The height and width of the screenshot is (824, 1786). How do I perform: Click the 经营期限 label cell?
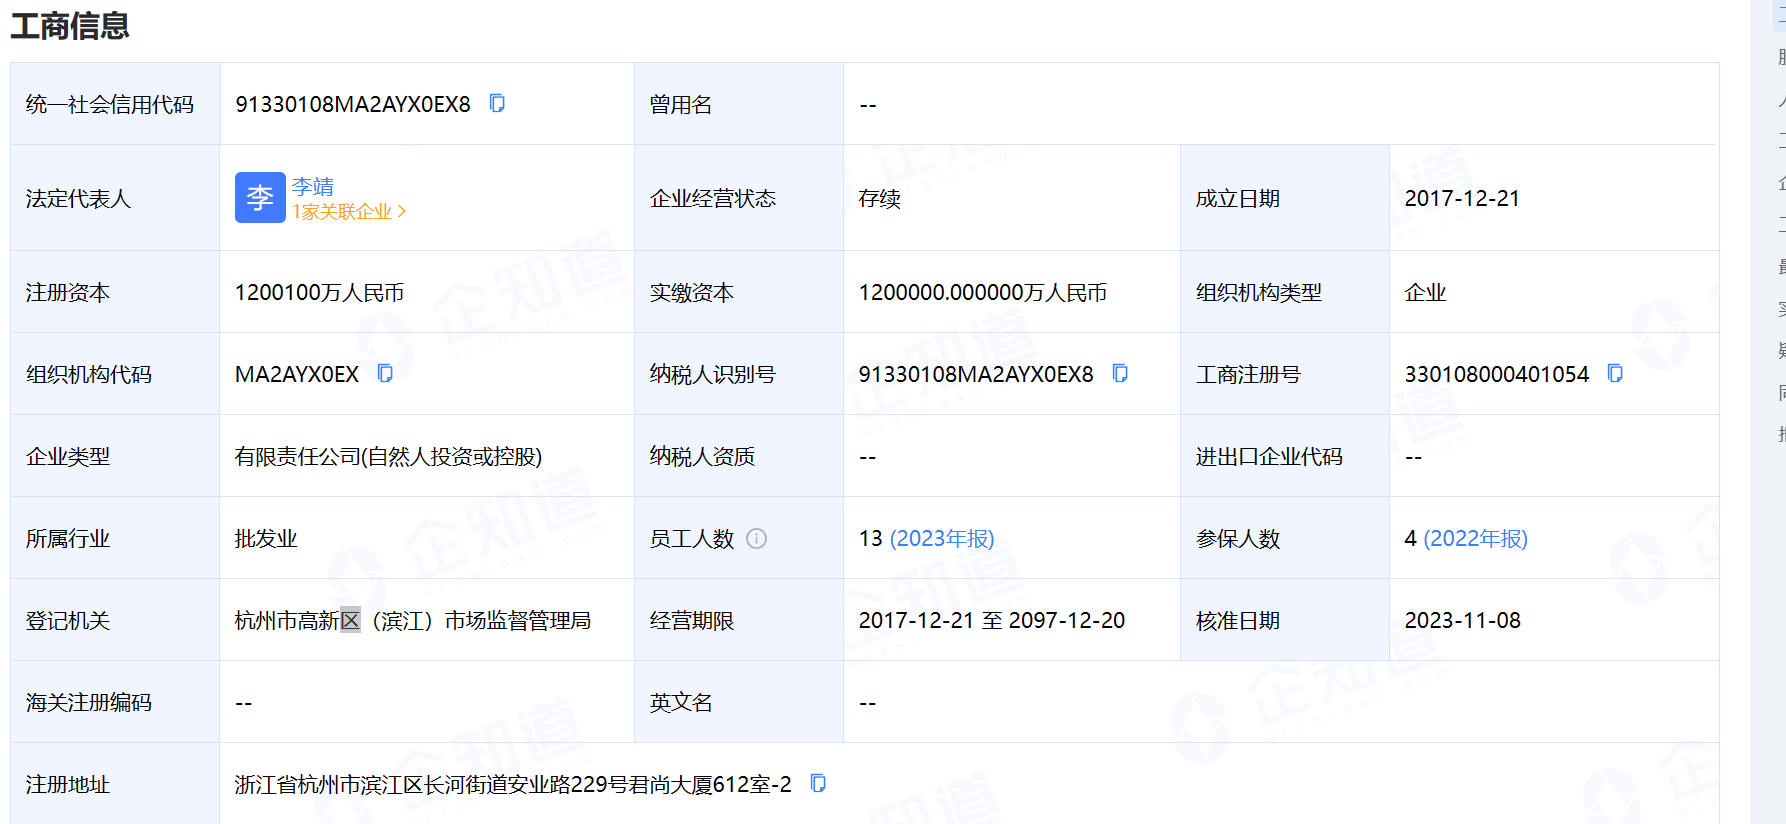(x=739, y=620)
